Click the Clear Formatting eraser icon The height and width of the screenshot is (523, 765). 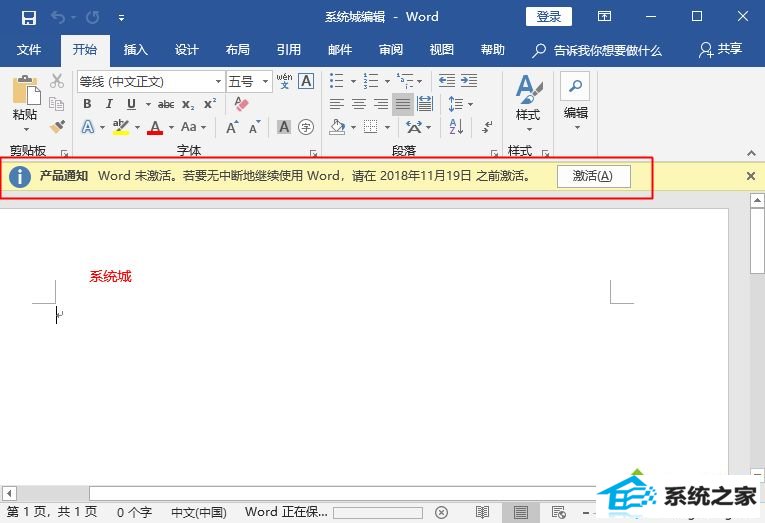(240, 104)
